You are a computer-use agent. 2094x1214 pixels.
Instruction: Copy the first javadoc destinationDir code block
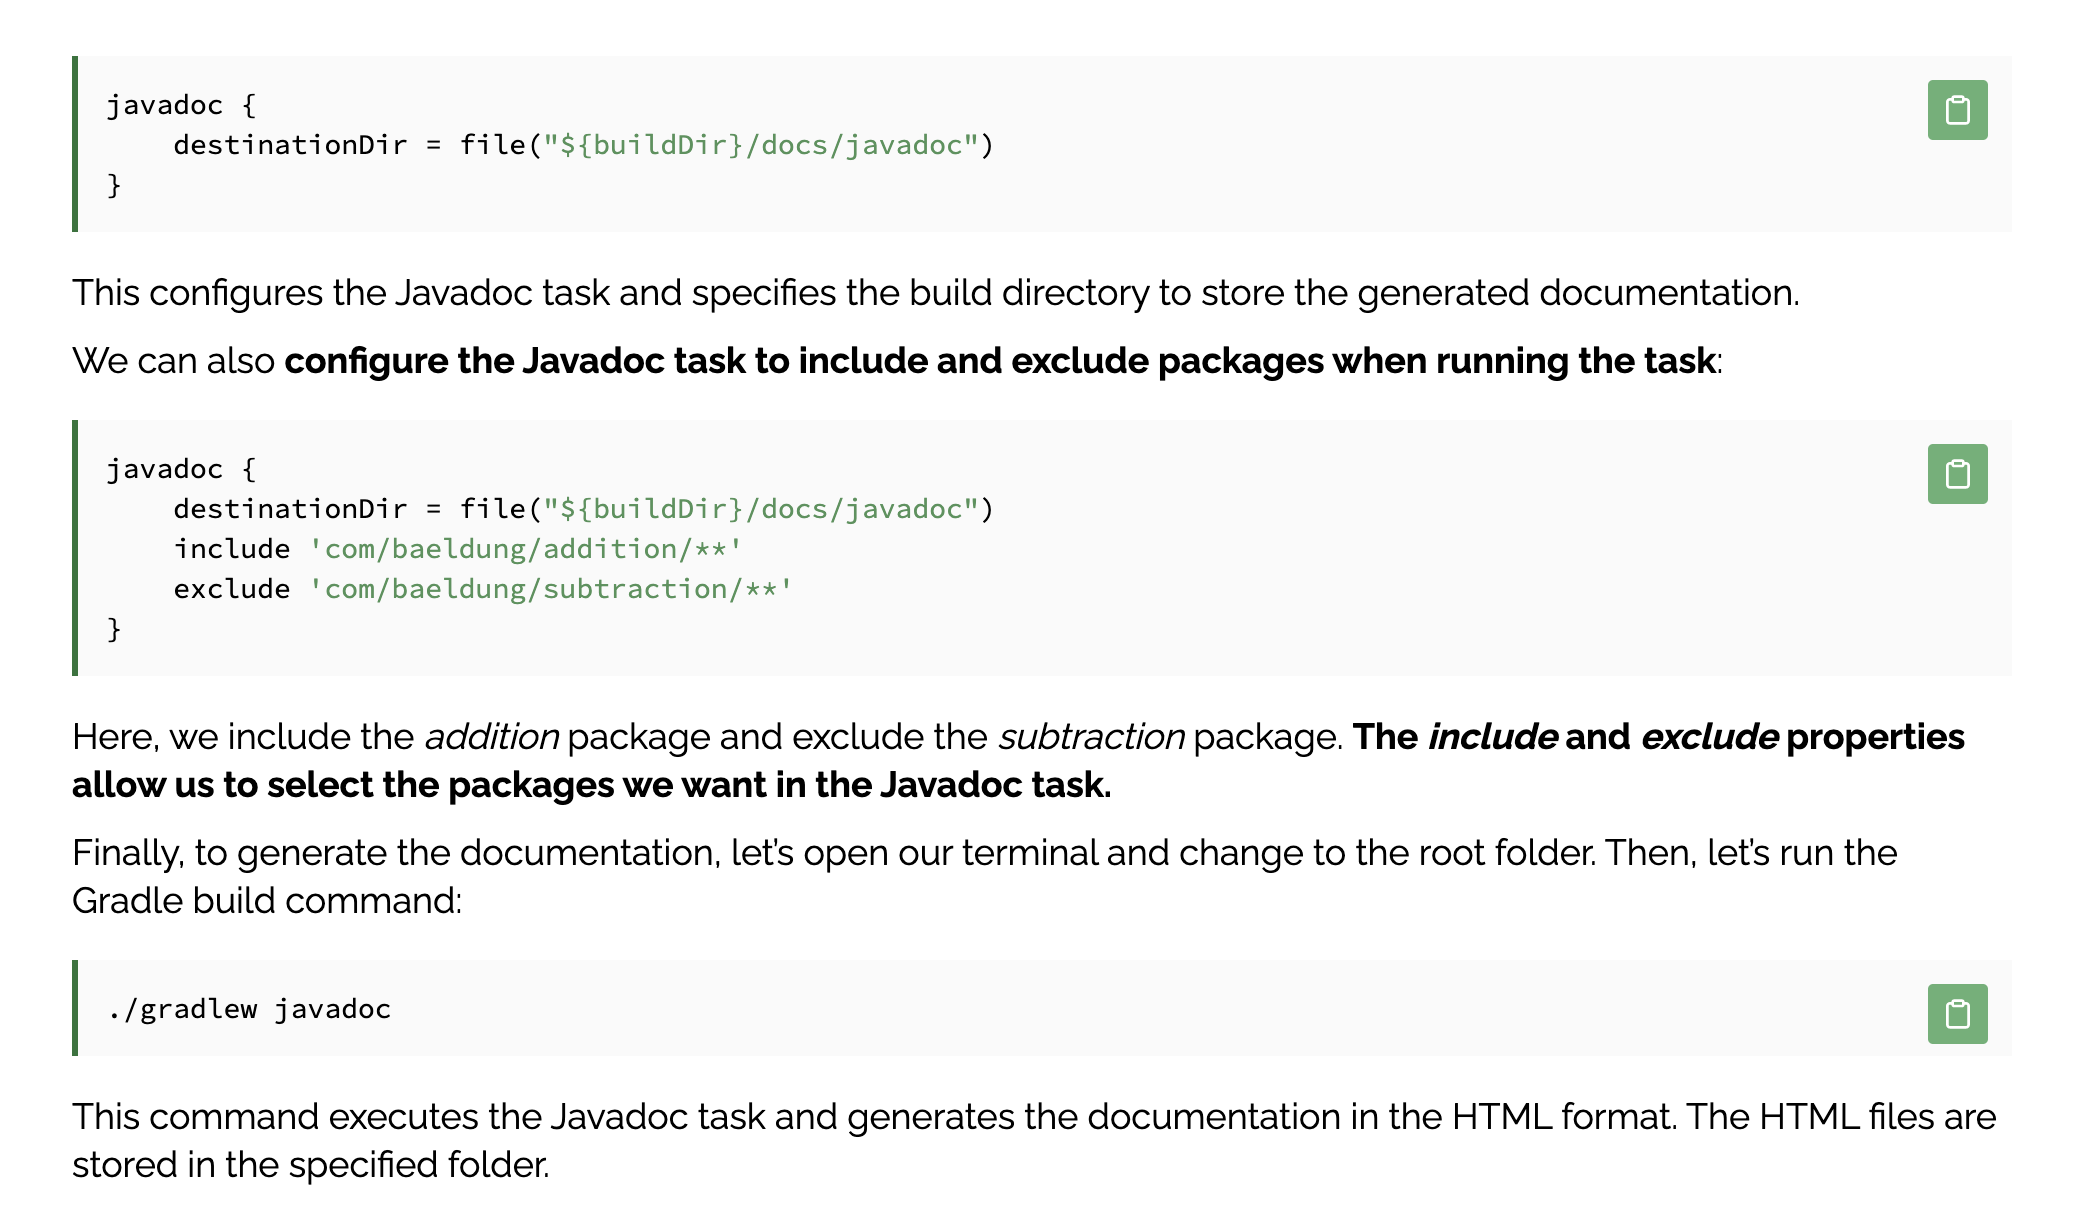(1957, 110)
